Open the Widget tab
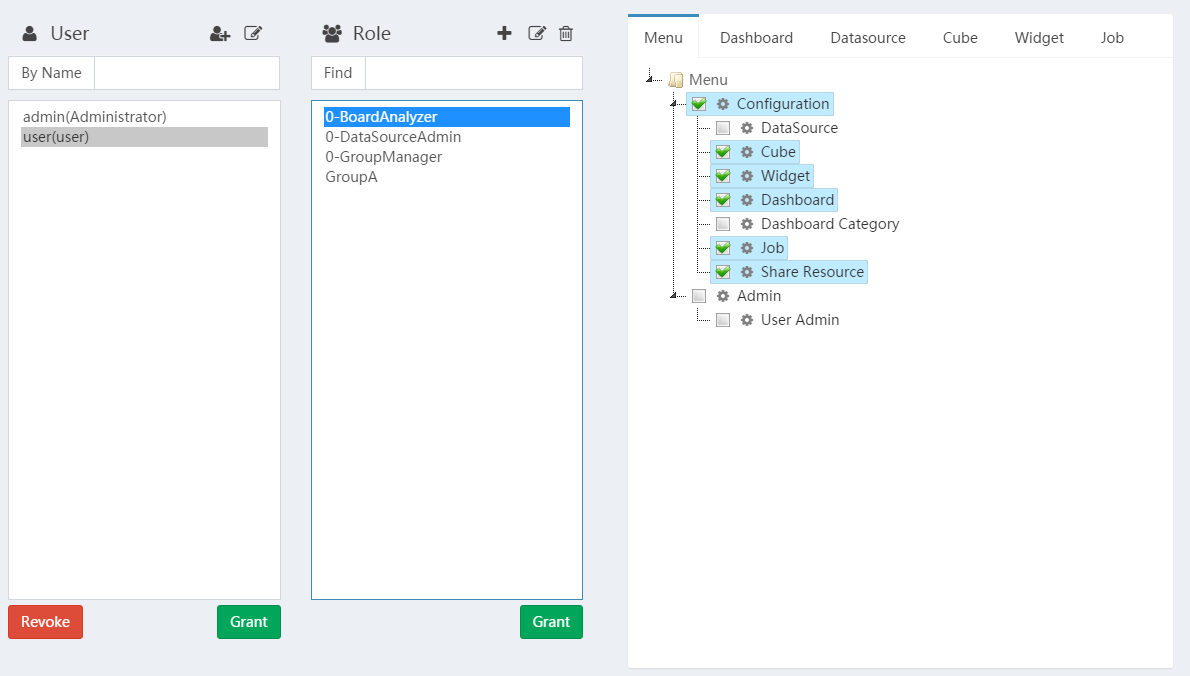This screenshot has height=676, width=1190. (x=1039, y=38)
